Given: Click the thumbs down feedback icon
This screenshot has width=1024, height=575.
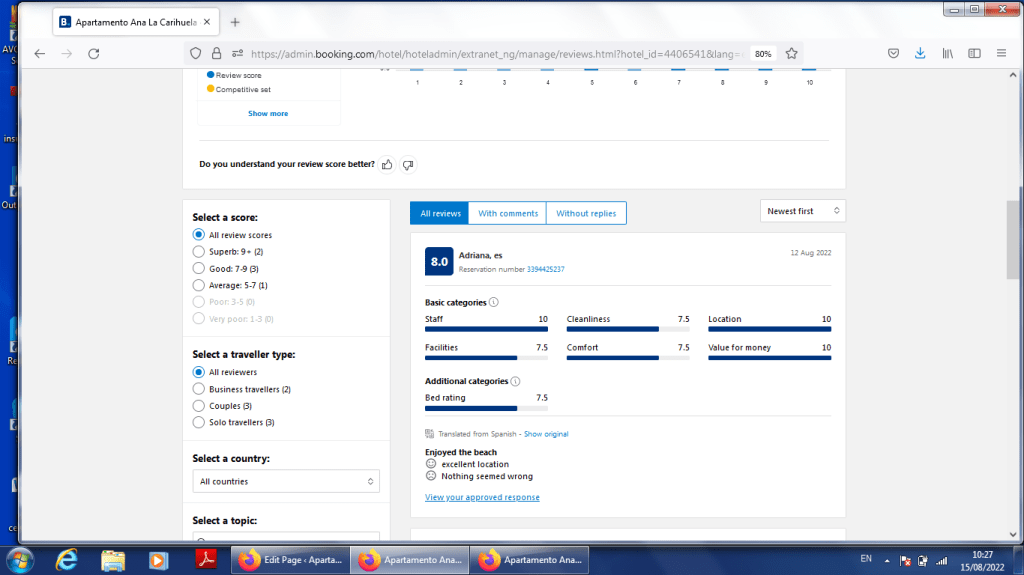Looking at the screenshot, I should coord(408,164).
